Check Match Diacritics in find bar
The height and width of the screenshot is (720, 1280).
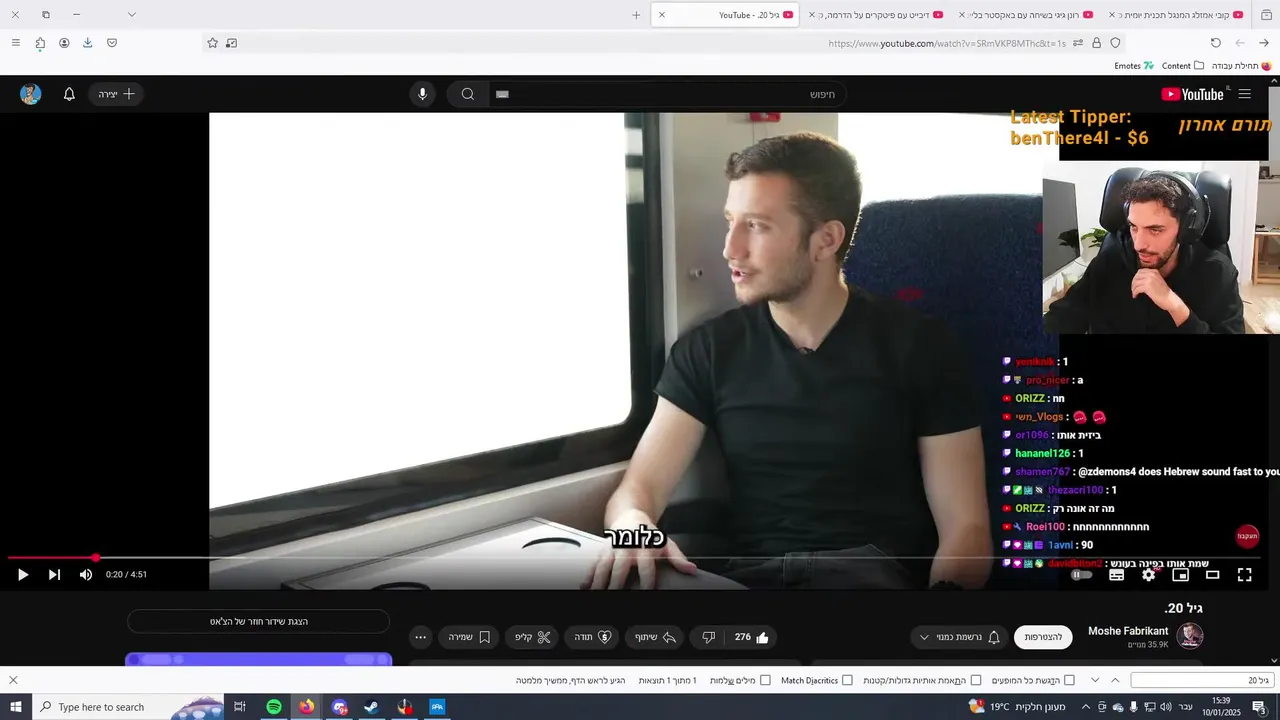point(816,680)
